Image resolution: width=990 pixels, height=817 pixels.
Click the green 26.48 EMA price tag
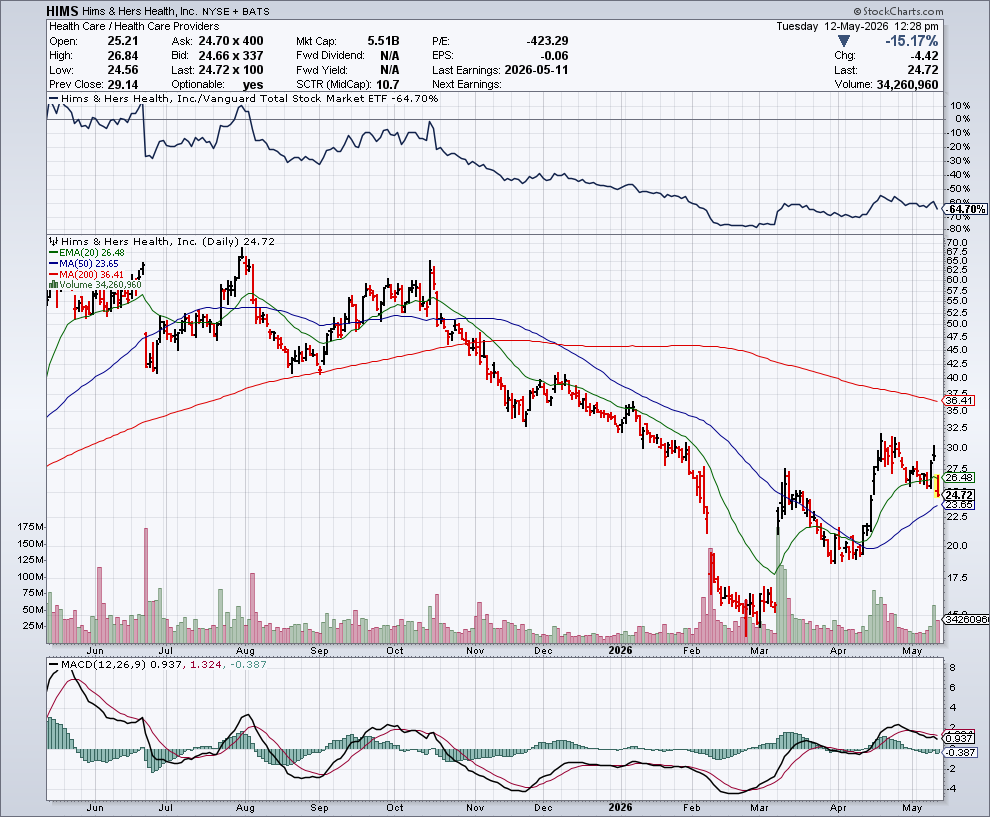coord(959,477)
